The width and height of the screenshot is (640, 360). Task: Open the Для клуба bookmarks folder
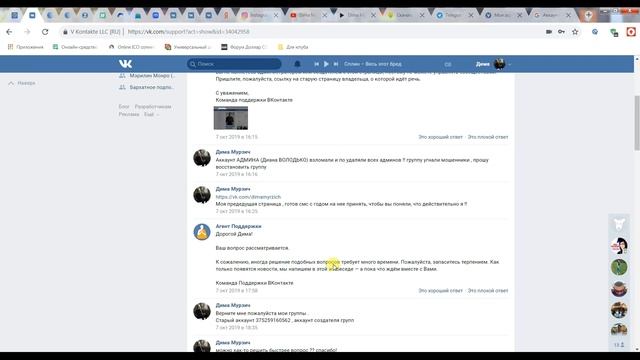coord(293,47)
